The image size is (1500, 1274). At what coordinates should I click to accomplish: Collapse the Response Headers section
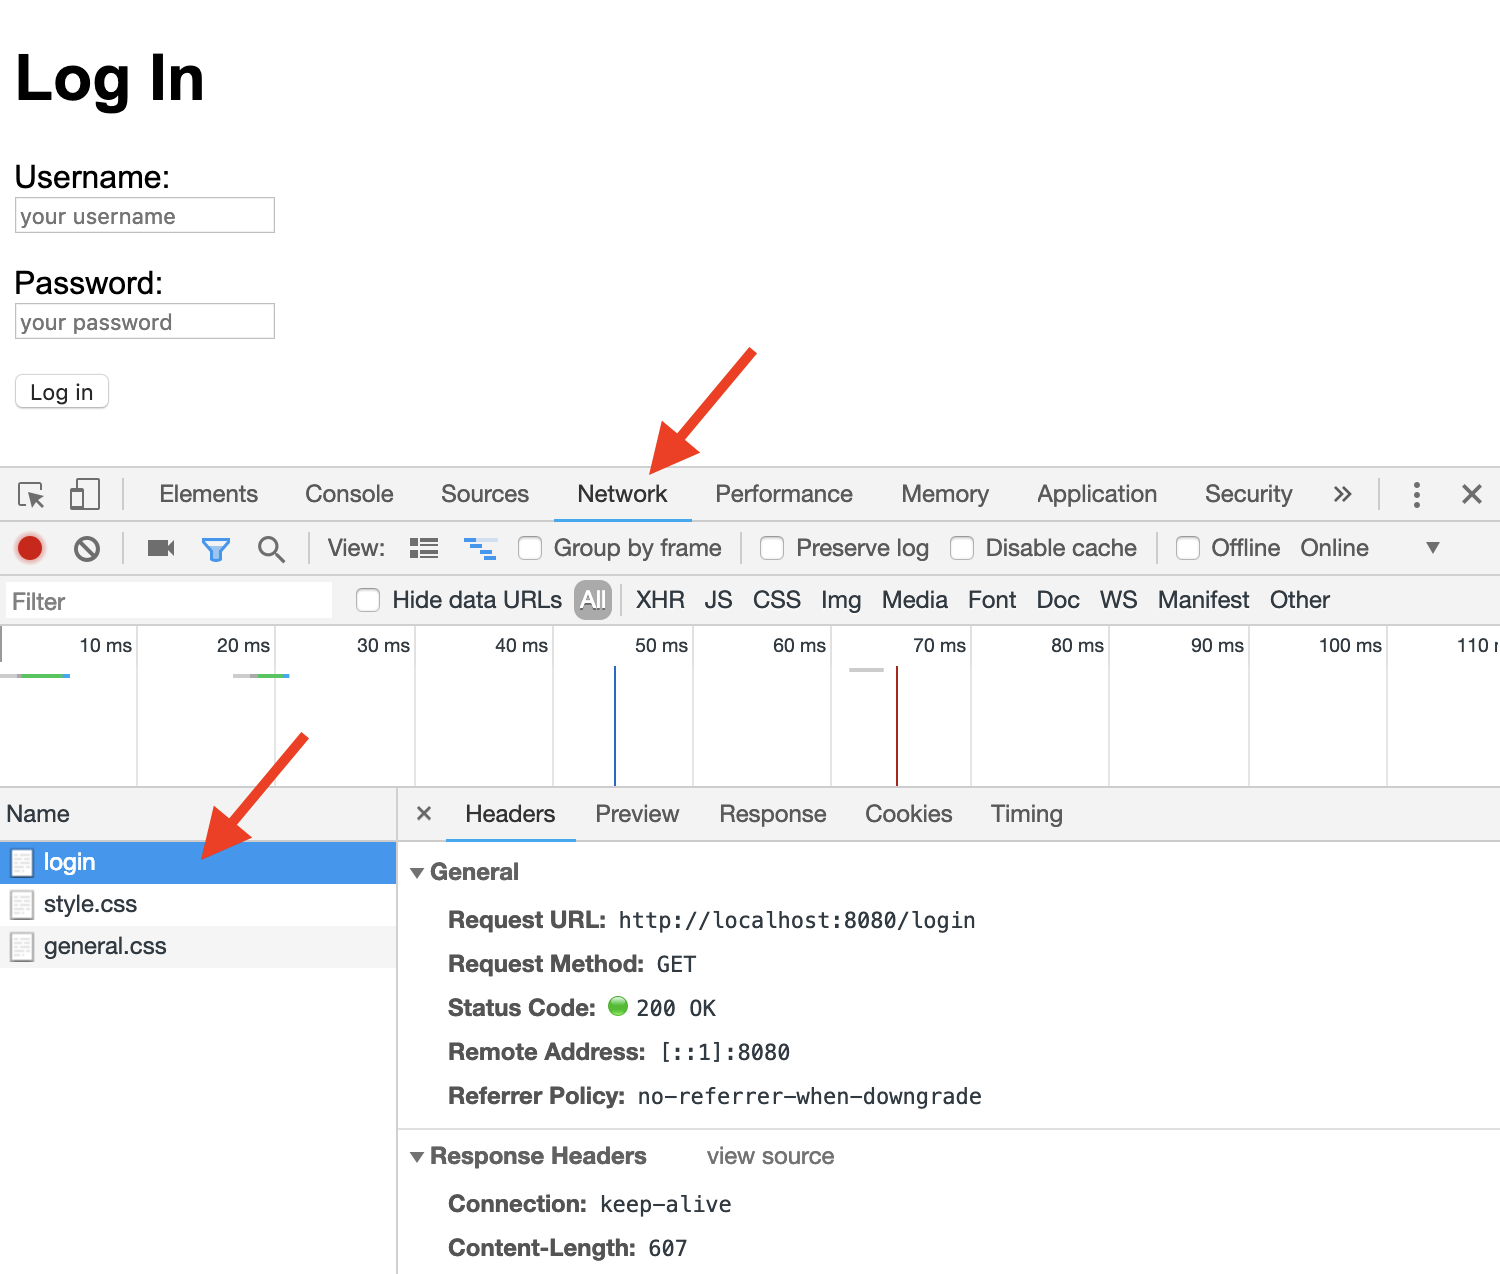point(417,1157)
